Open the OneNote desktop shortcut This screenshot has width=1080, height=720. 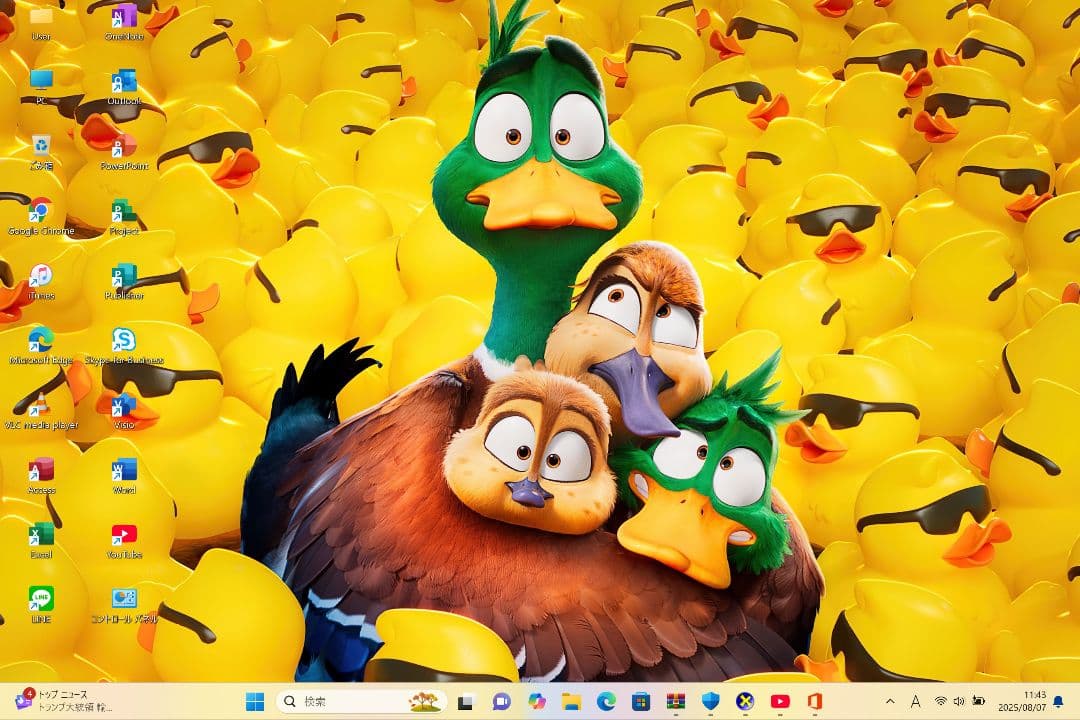click(x=124, y=18)
